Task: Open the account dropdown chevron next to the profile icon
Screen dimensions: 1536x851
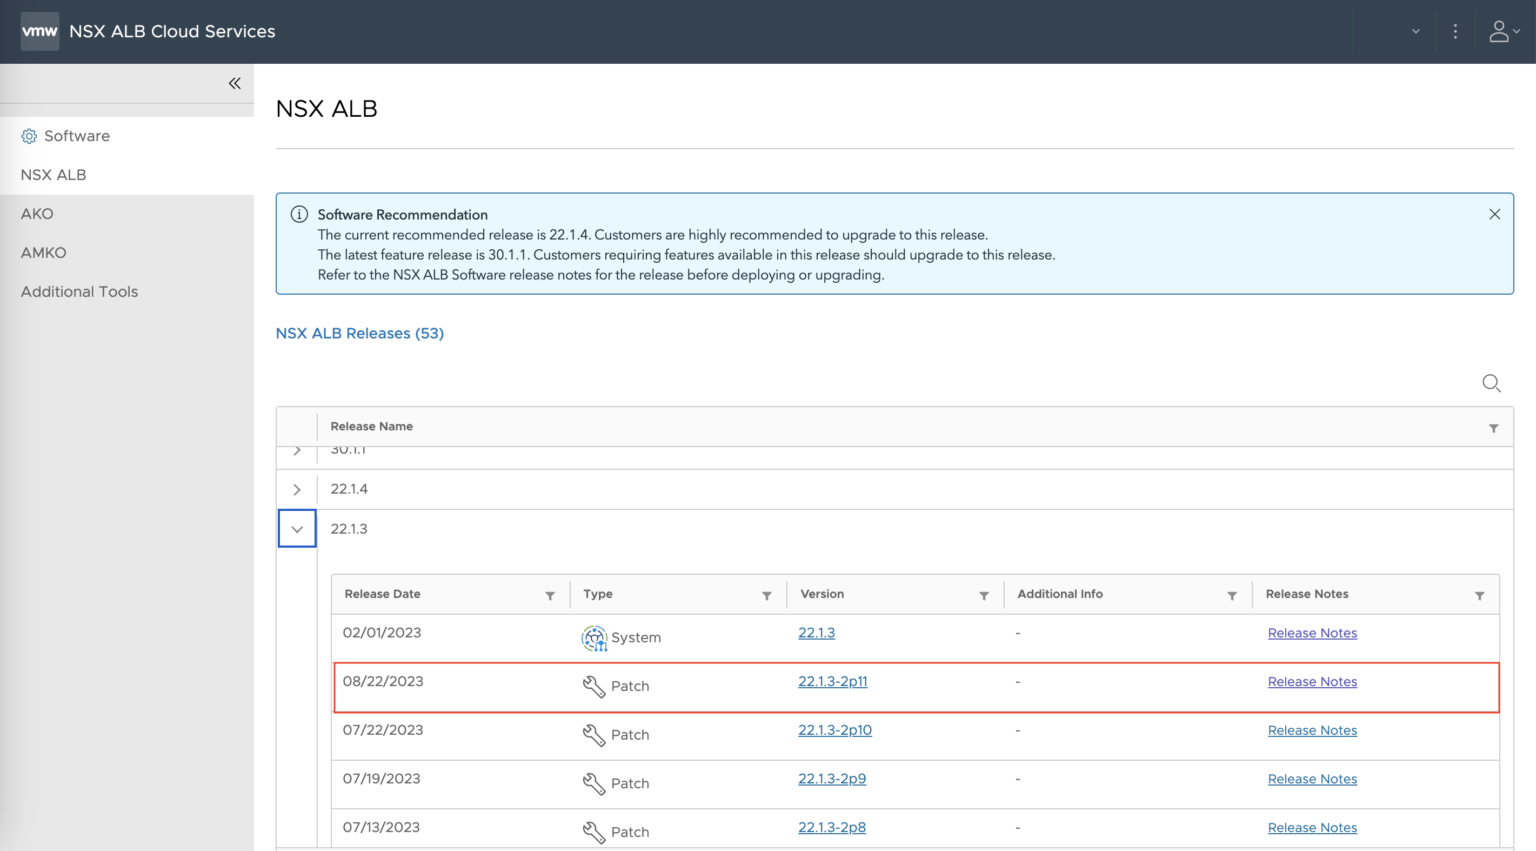Action: point(1518,33)
